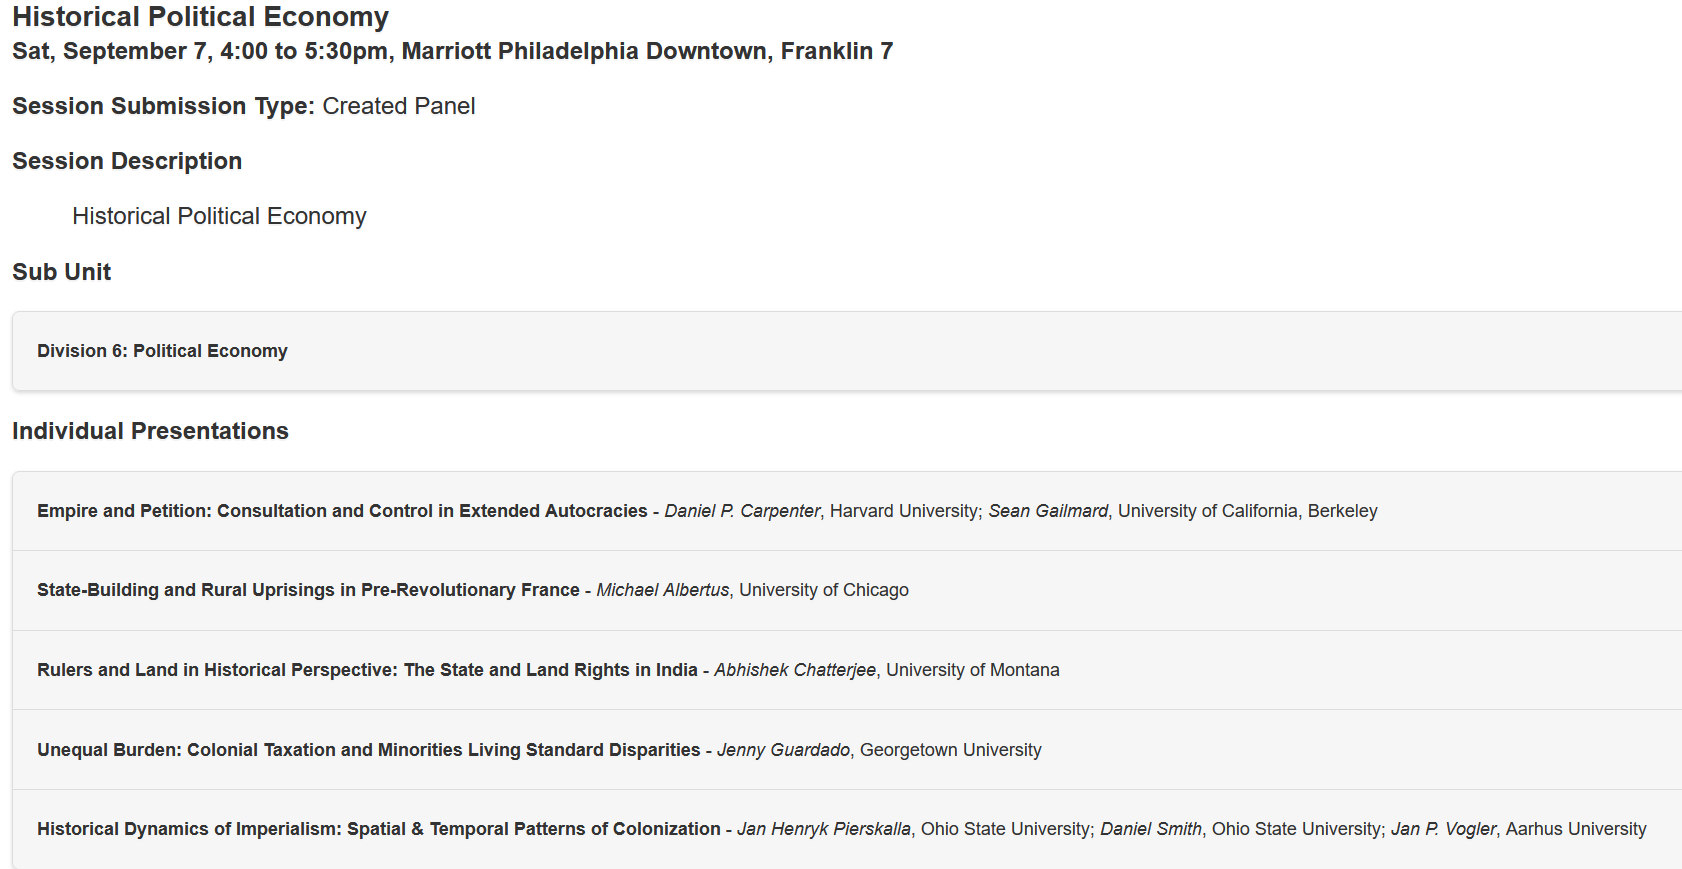1682x869 pixels.
Task: Open Historical Dynamics of Imperialism presentation
Action: coord(378,829)
